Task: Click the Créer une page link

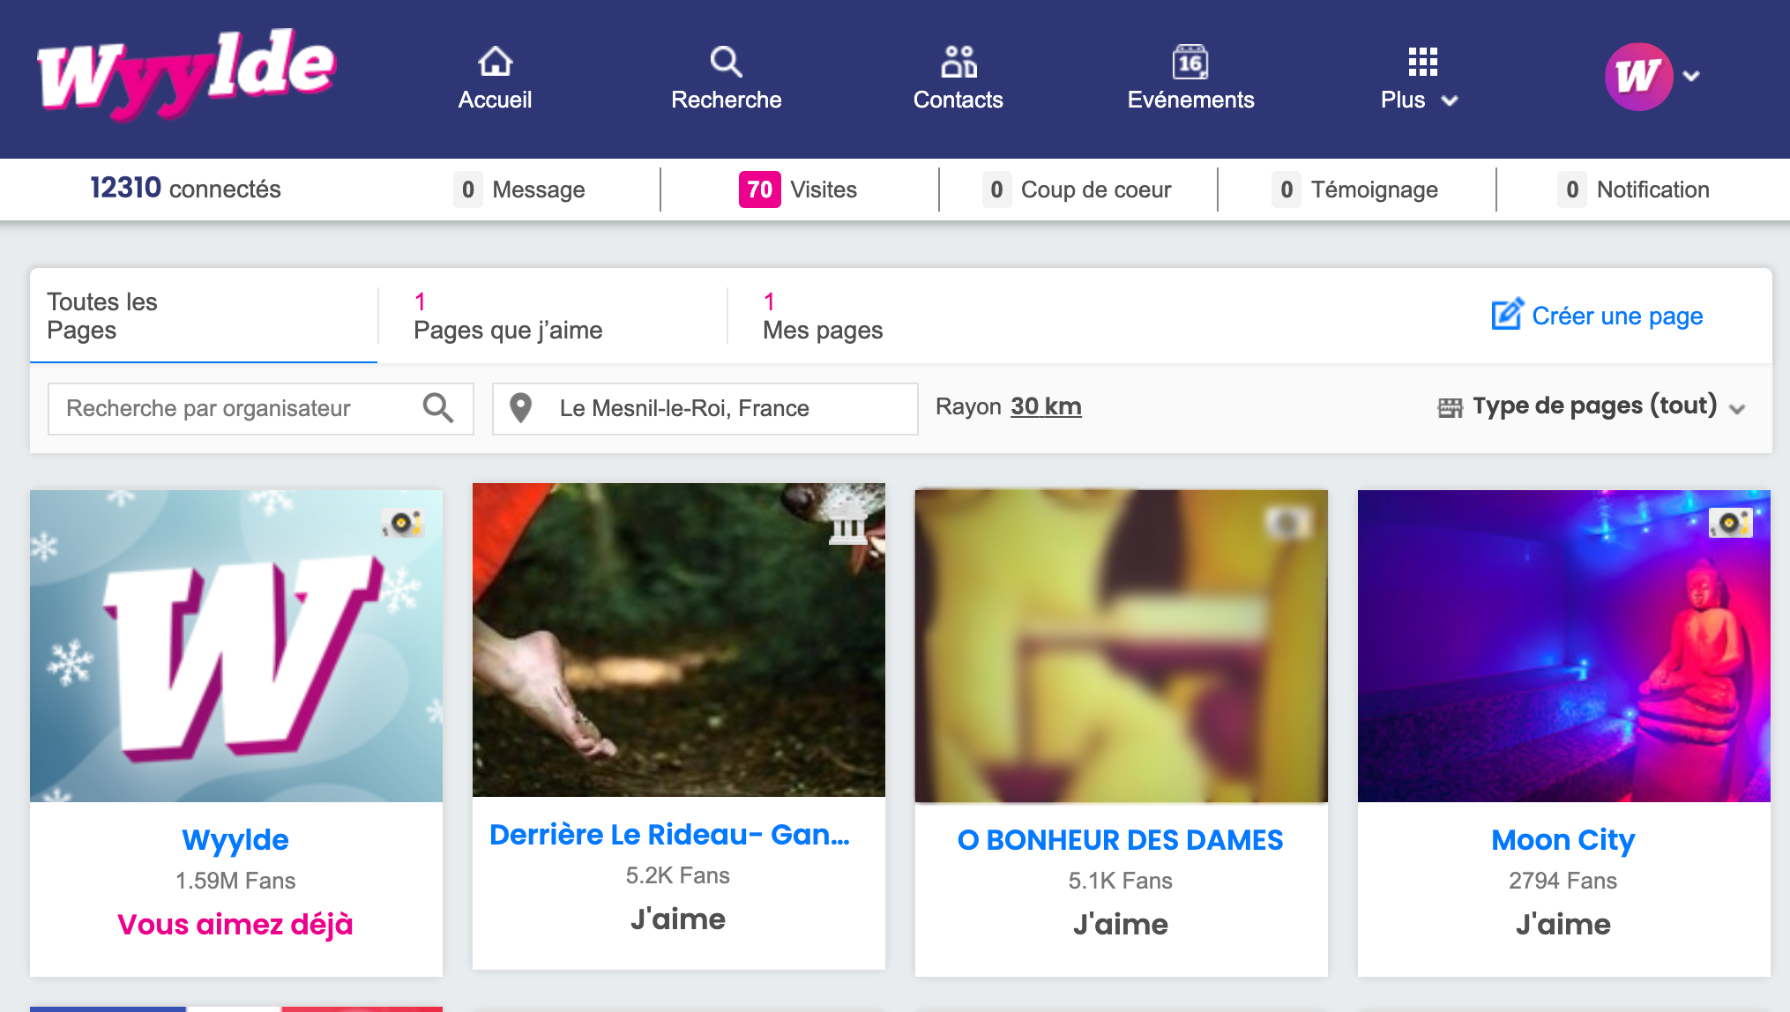Action: [x=1596, y=315]
